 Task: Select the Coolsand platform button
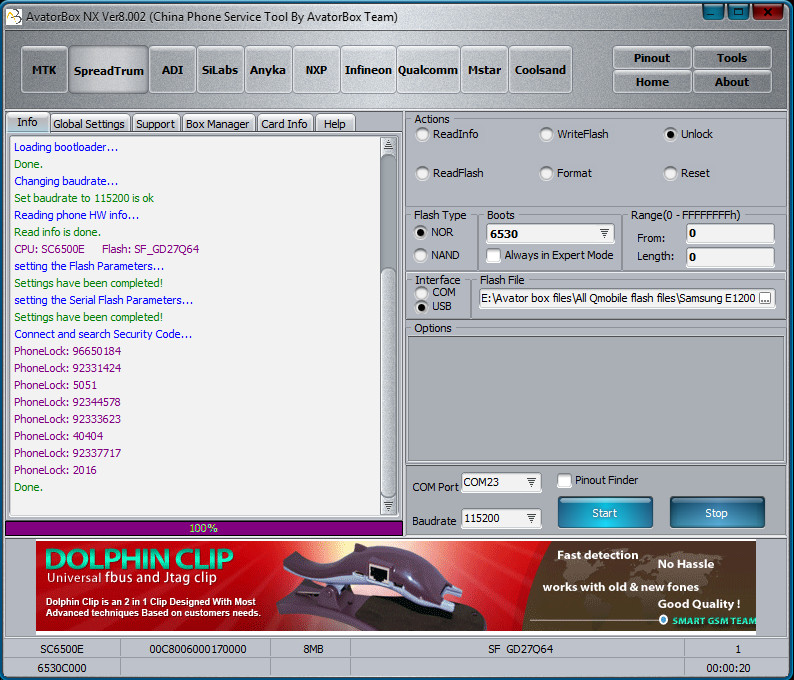540,70
